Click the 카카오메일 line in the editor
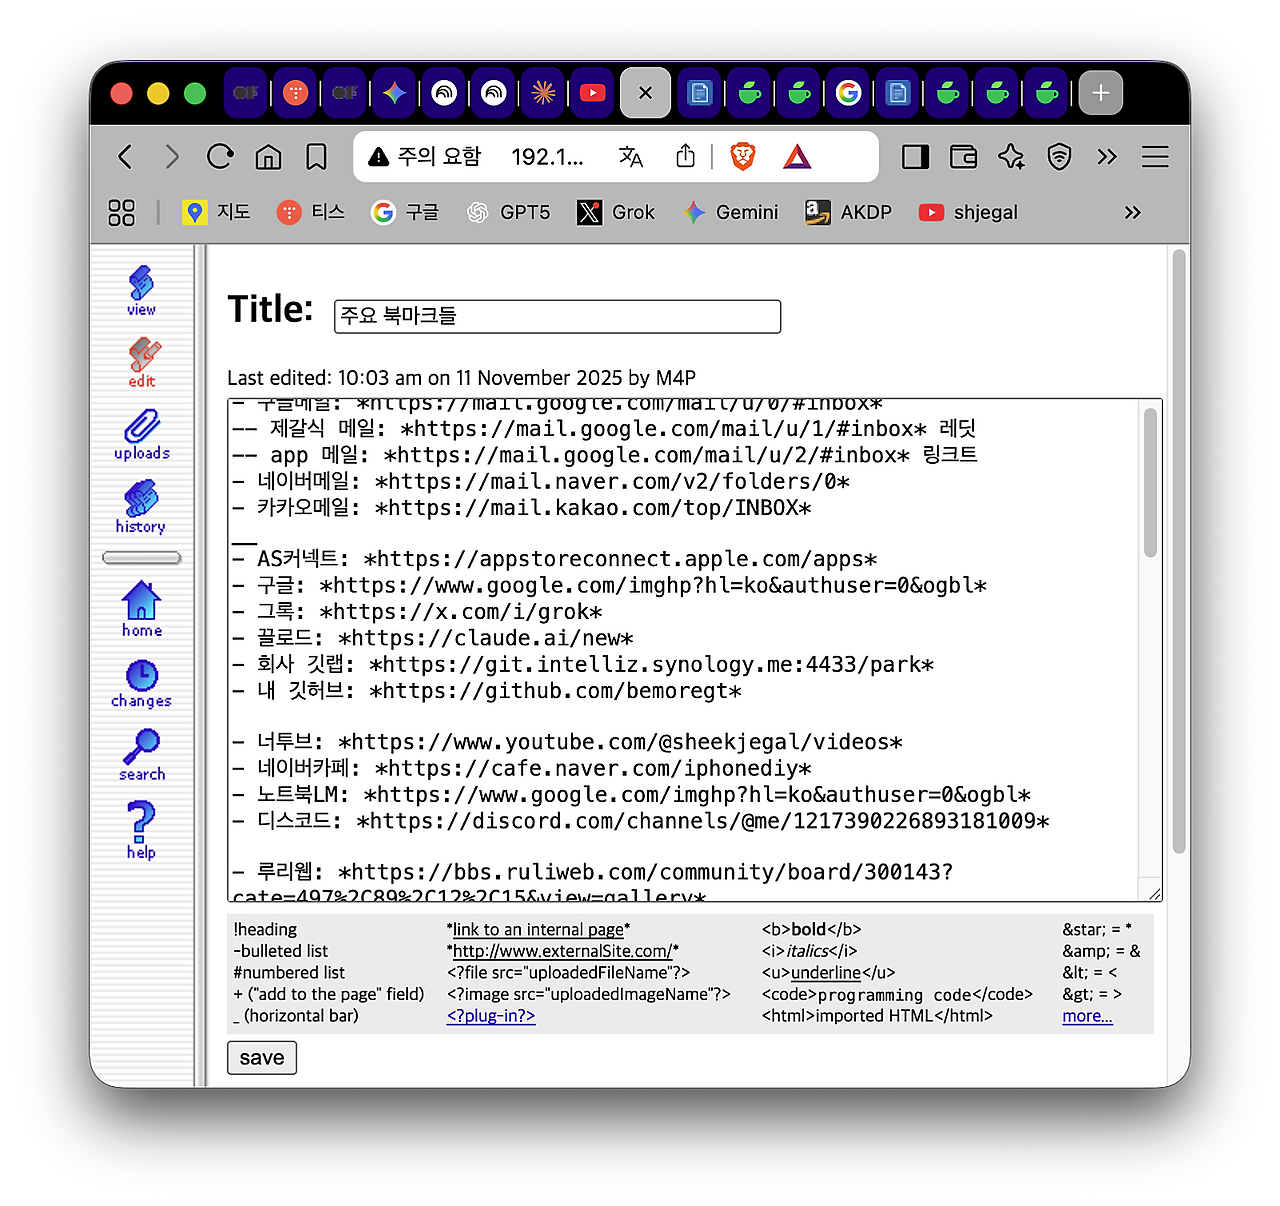This screenshot has height=1206, width=1280. (x=521, y=507)
